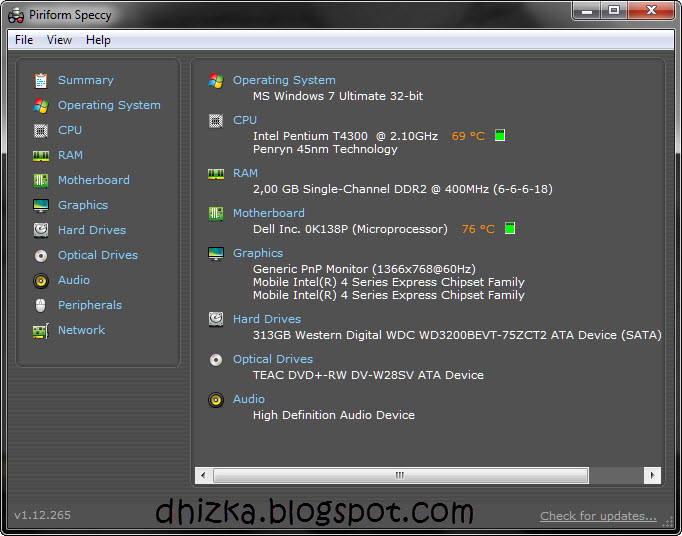Image resolution: width=682 pixels, height=536 pixels.
Task: Click the text Penryn 45nm Technology
Action: [325, 150]
